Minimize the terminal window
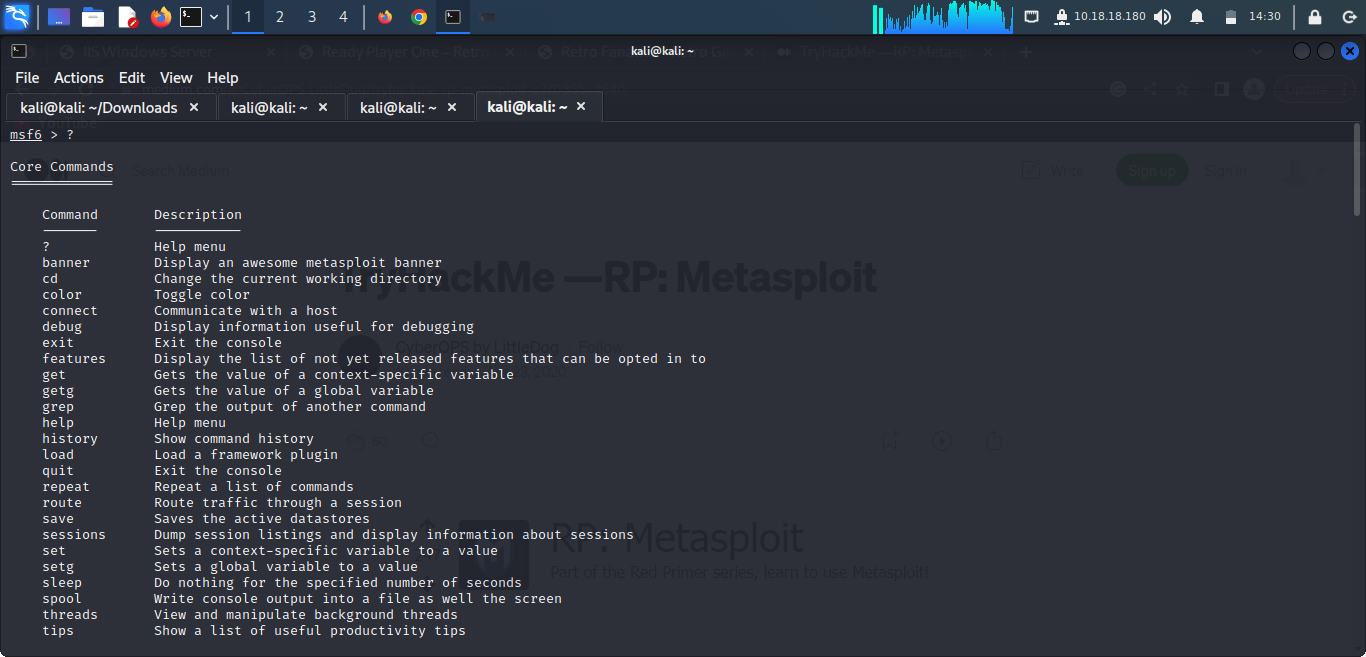 pos(1302,51)
